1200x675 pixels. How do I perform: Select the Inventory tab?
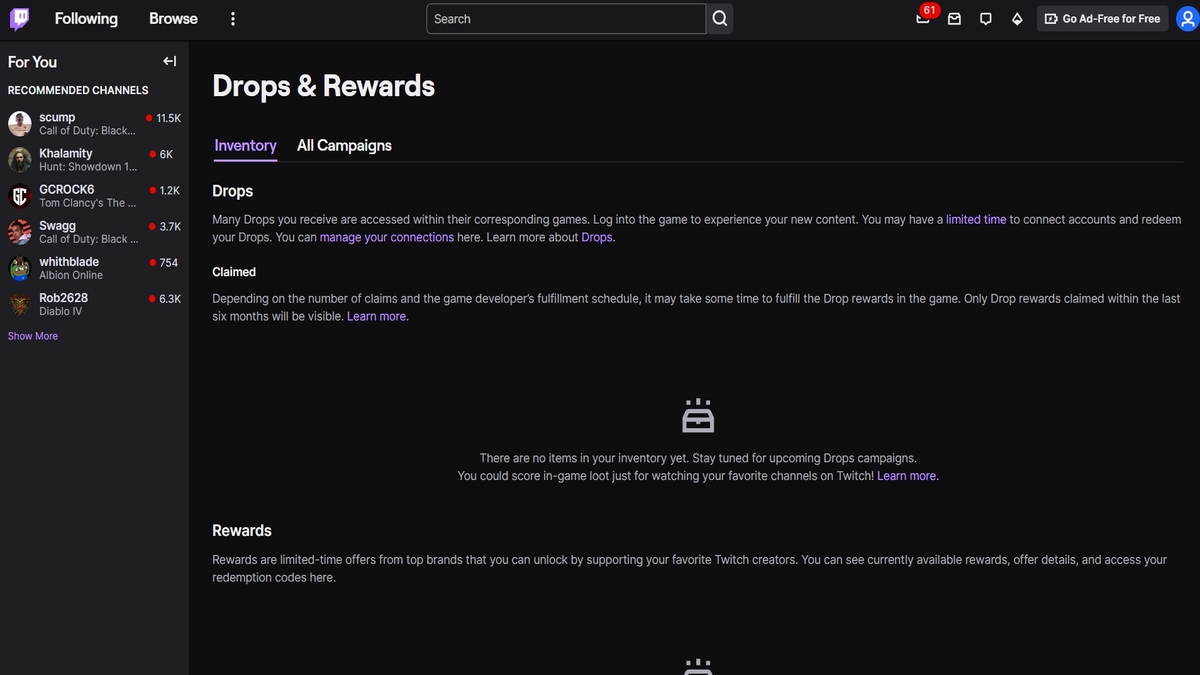click(245, 146)
